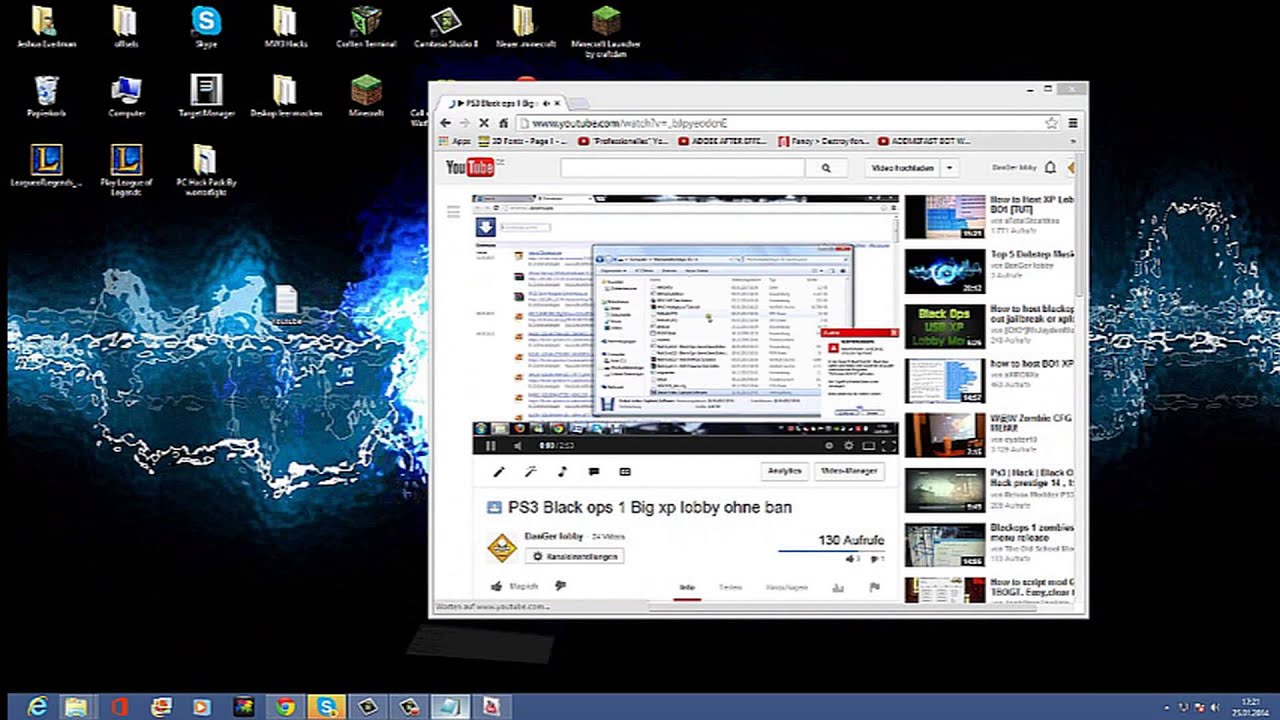The width and height of the screenshot is (1280, 720).
Task: Open the Black Ops USB XP Lobby thumbnail
Action: click(945, 327)
